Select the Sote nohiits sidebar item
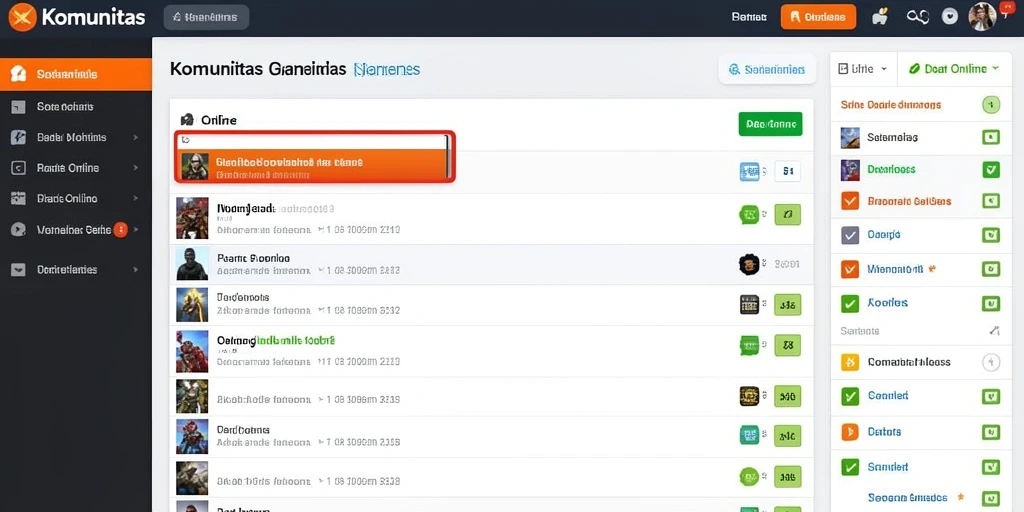Viewport: 1024px width, 512px height. click(x=76, y=106)
